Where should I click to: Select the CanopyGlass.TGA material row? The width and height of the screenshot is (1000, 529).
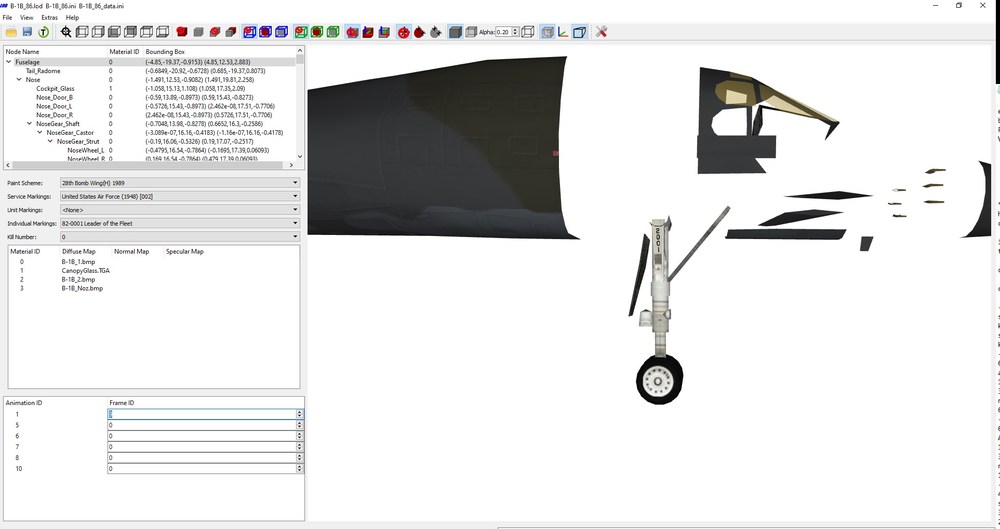pyautogui.click(x=85, y=271)
